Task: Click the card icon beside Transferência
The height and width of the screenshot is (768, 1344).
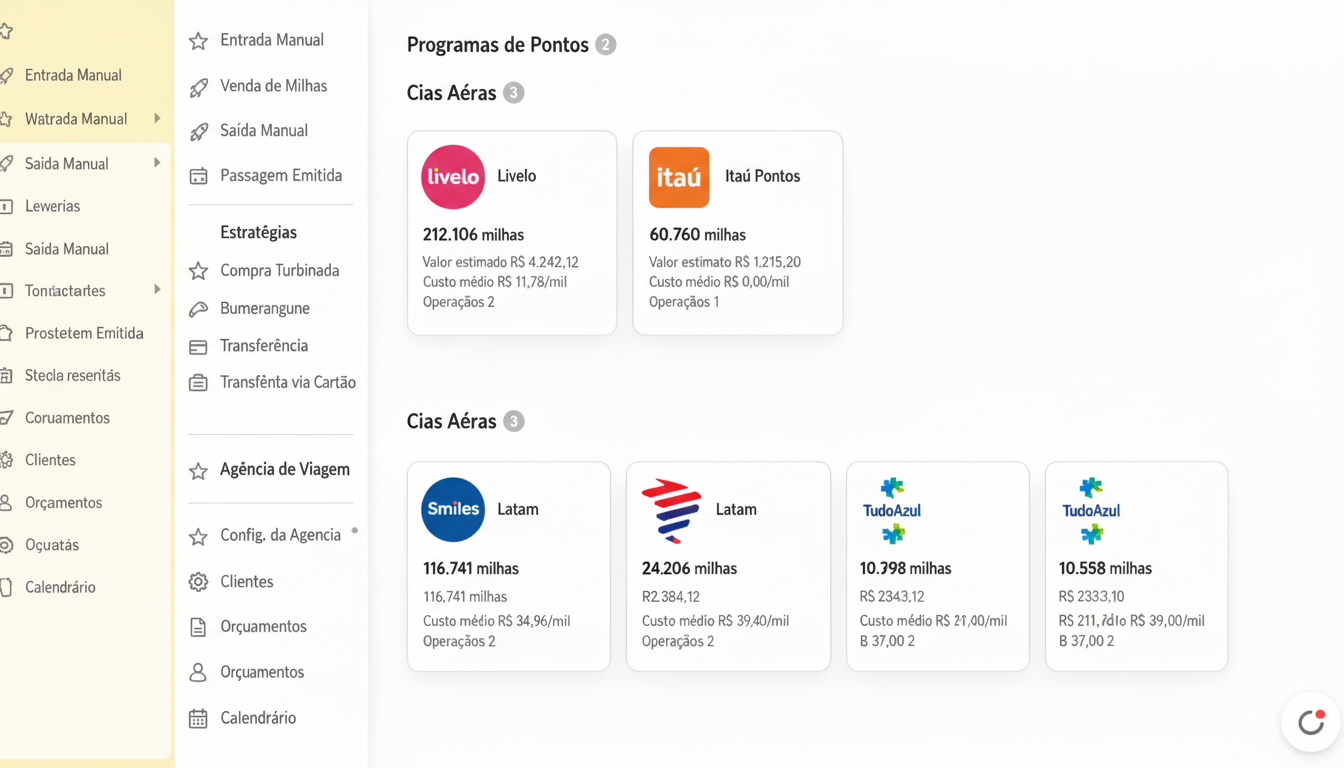Action: (x=199, y=347)
